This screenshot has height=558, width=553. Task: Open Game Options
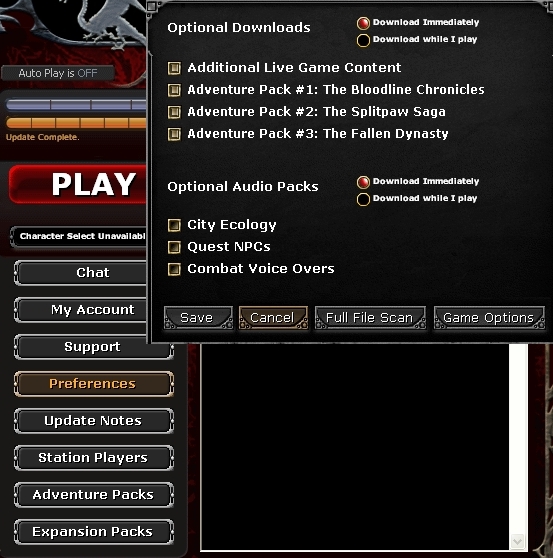click(x=489, y=317)
